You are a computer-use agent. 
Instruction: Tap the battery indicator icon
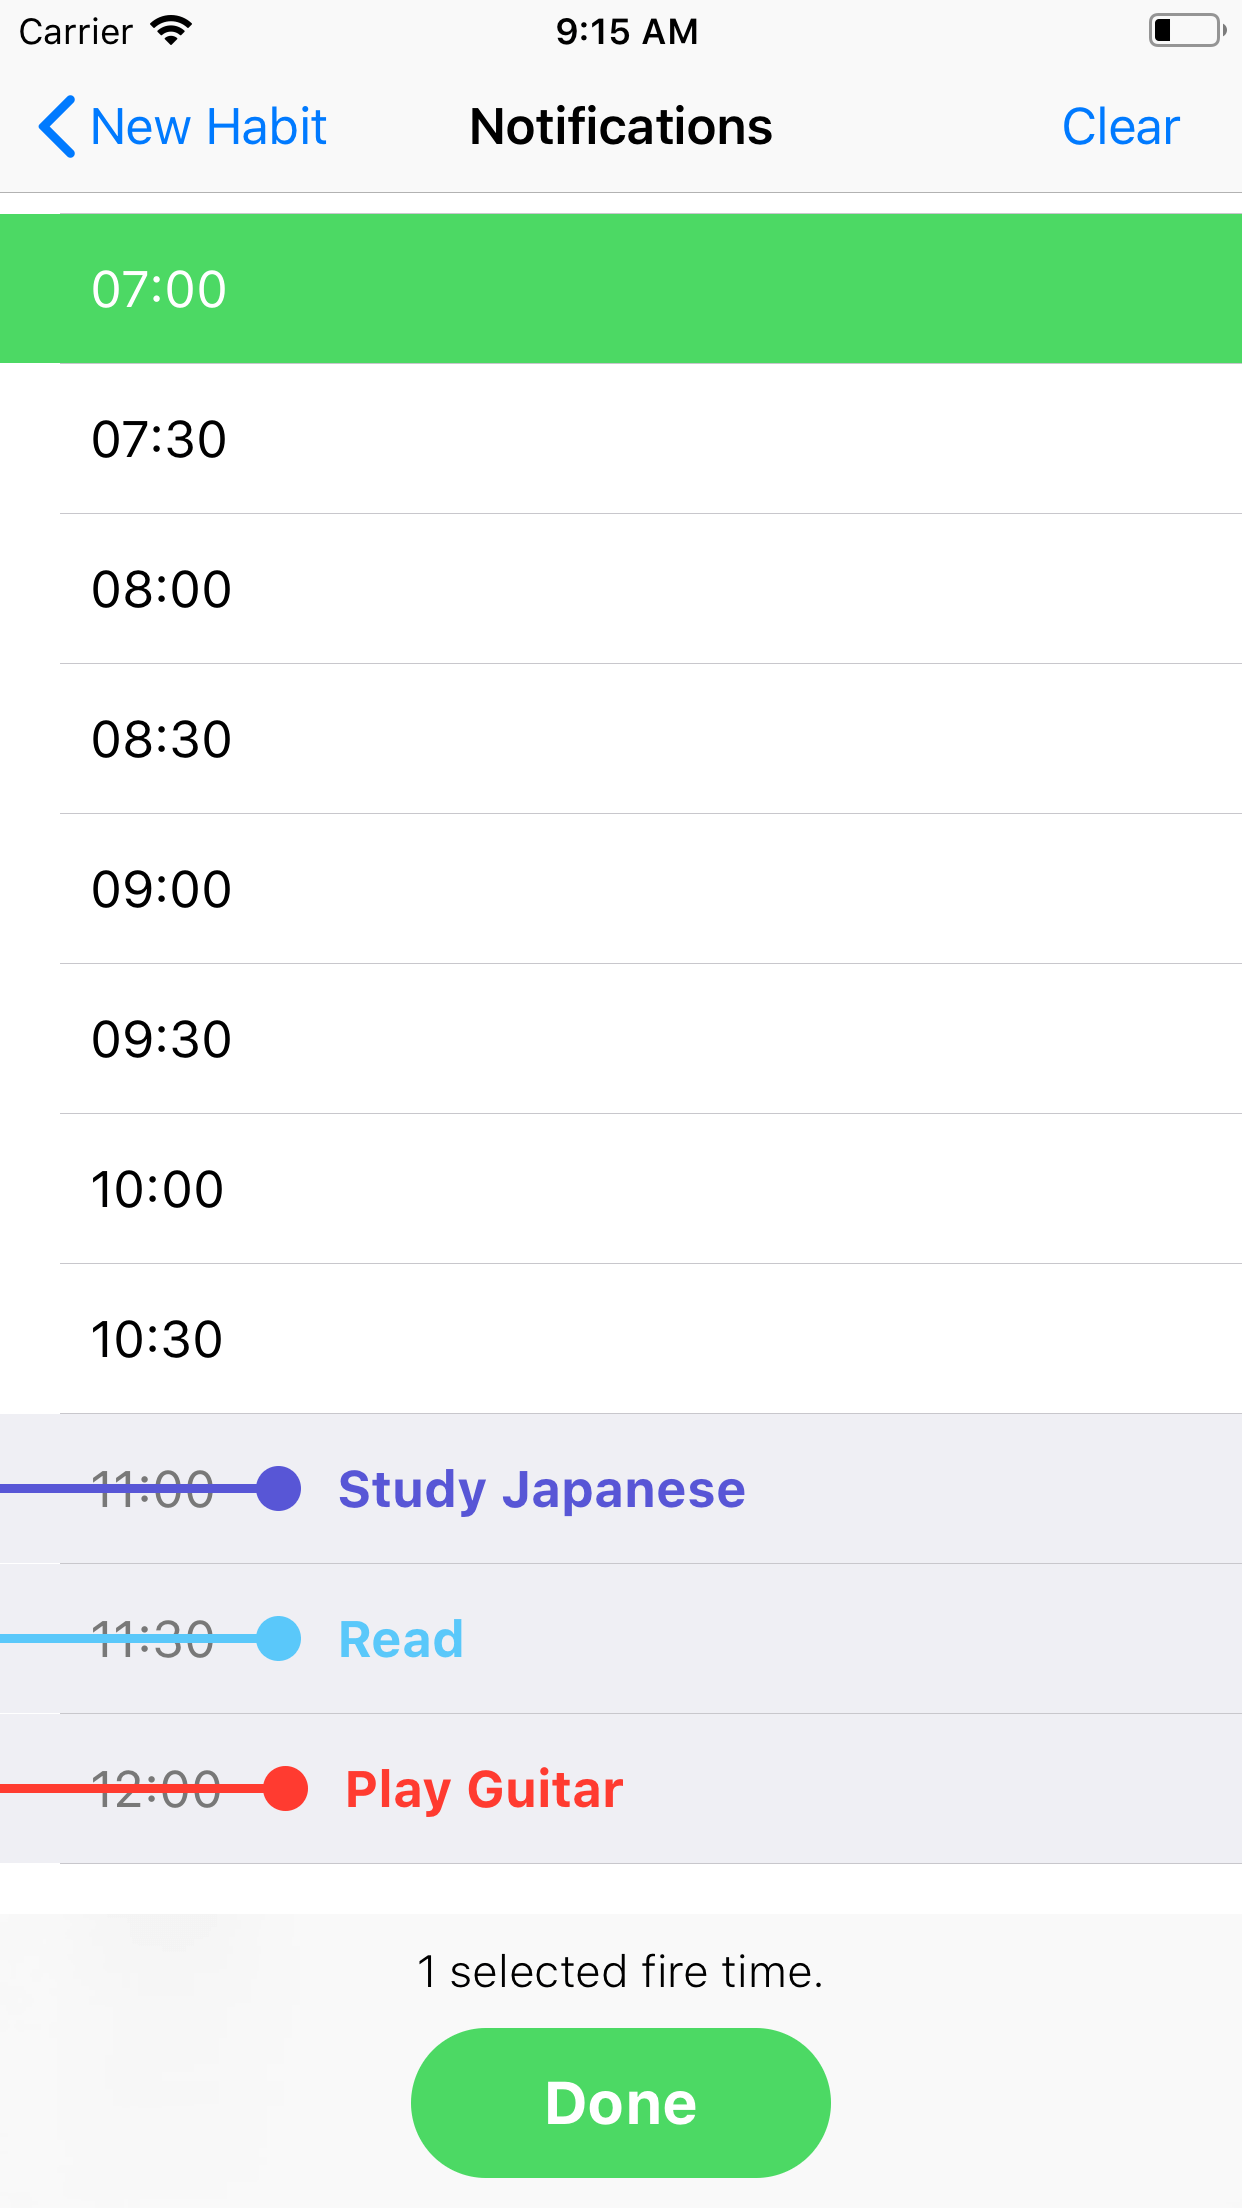[1187, 31]
